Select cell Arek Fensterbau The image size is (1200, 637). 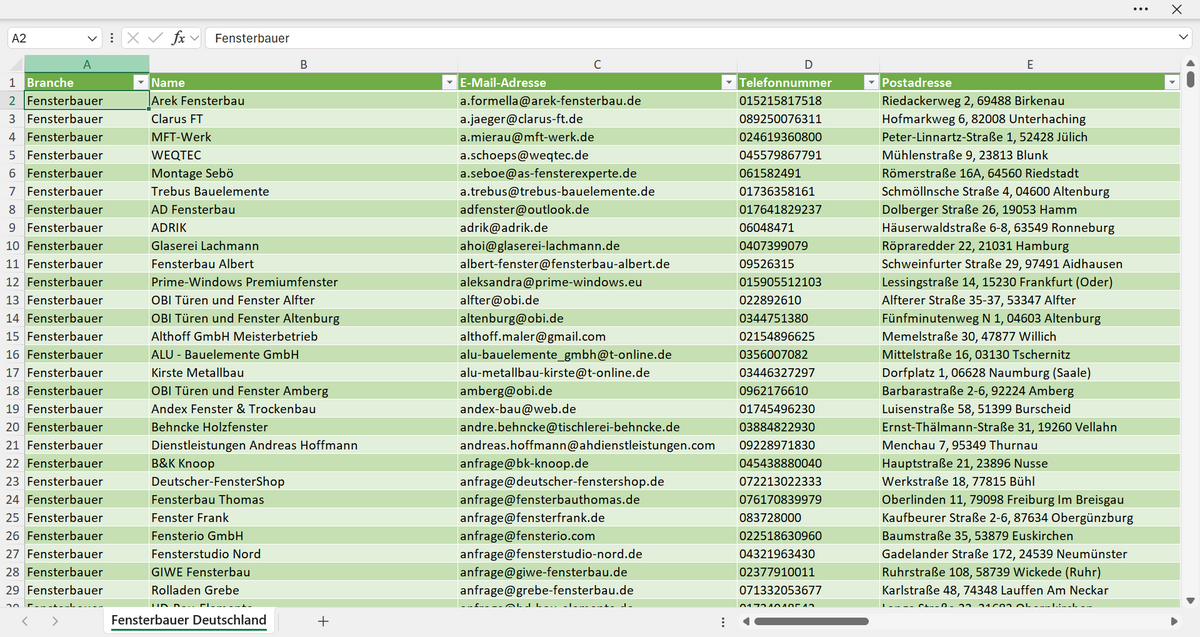coord(303,101)
